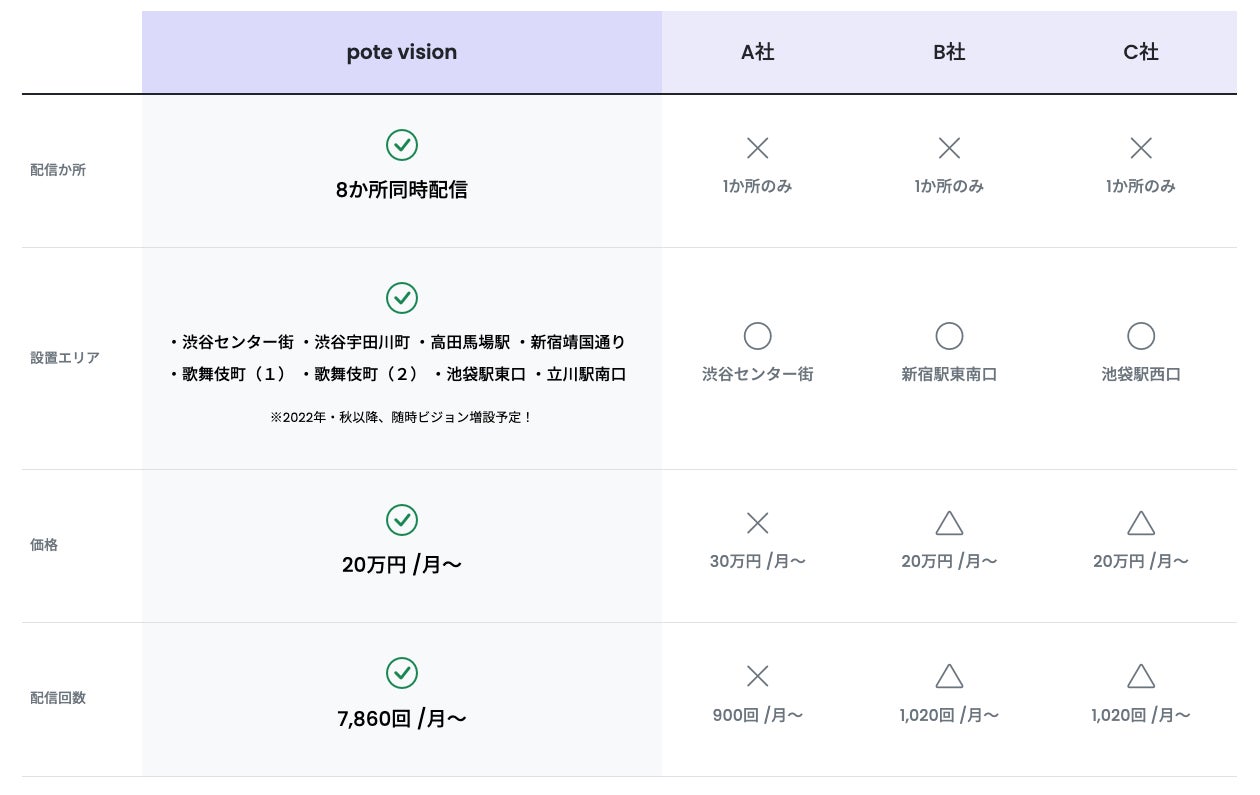This screenshot has width=1260, height=795.
Task: Click the circle icon above 渋谷センター街 for A社
Action: coord(757,336)
